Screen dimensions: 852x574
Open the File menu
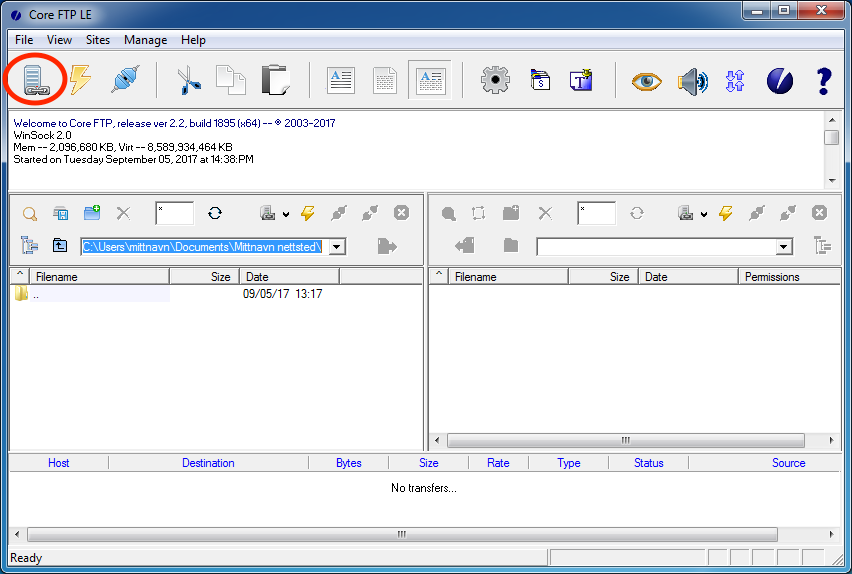(24, 40)
